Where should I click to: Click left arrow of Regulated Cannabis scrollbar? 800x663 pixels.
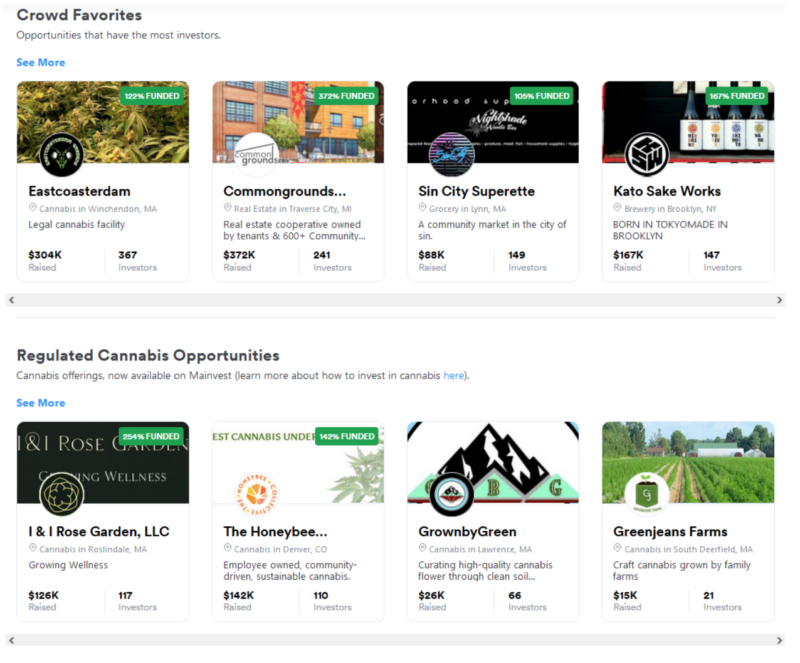11,640
